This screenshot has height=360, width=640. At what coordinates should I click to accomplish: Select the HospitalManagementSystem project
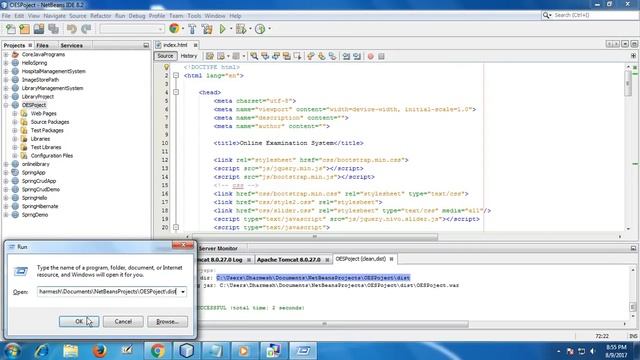click(53, 71)
